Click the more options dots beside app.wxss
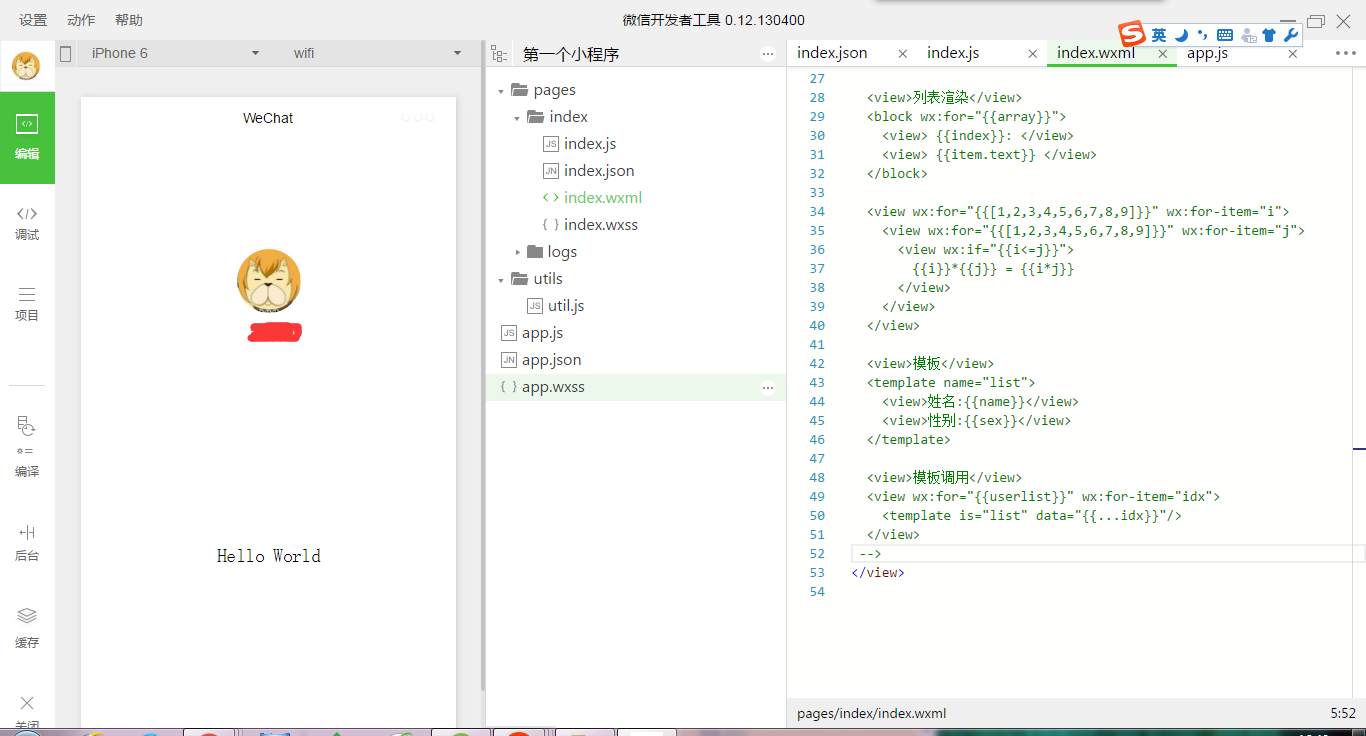The width and height of the screenshot is (1366, 736). click(x=768, y=387)
